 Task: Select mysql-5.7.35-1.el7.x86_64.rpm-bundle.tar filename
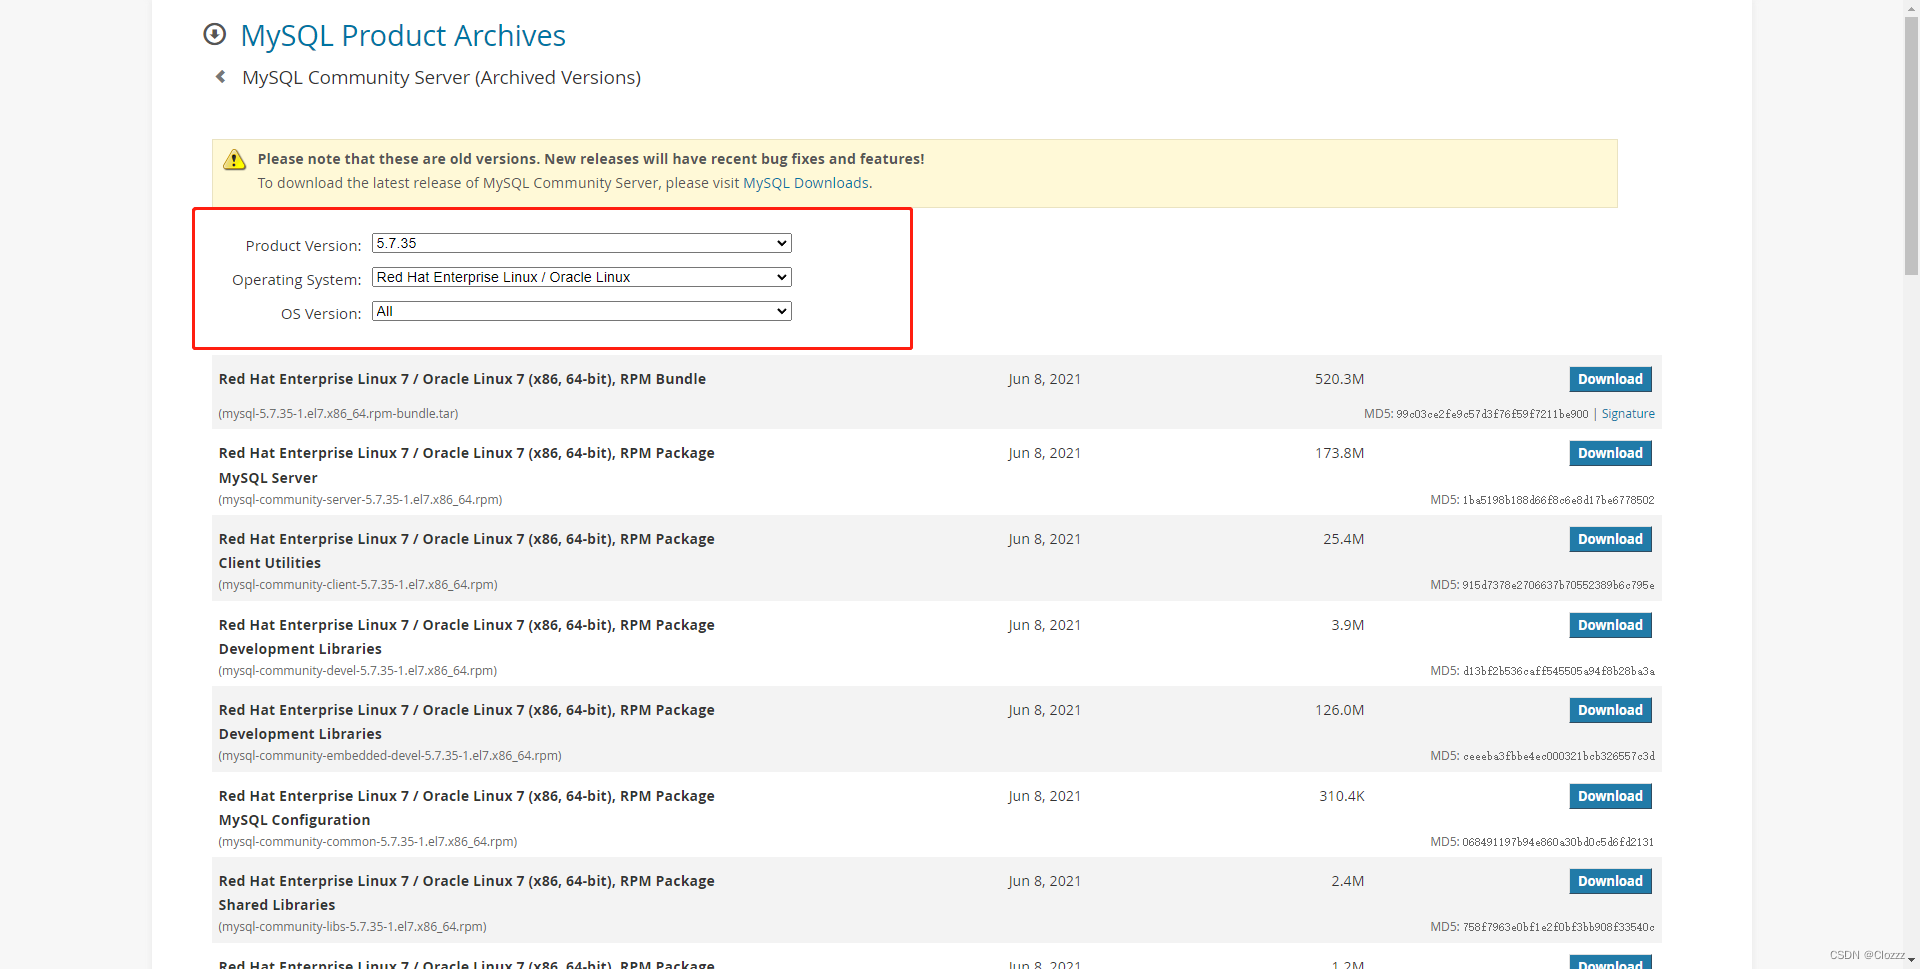(338, 414)
